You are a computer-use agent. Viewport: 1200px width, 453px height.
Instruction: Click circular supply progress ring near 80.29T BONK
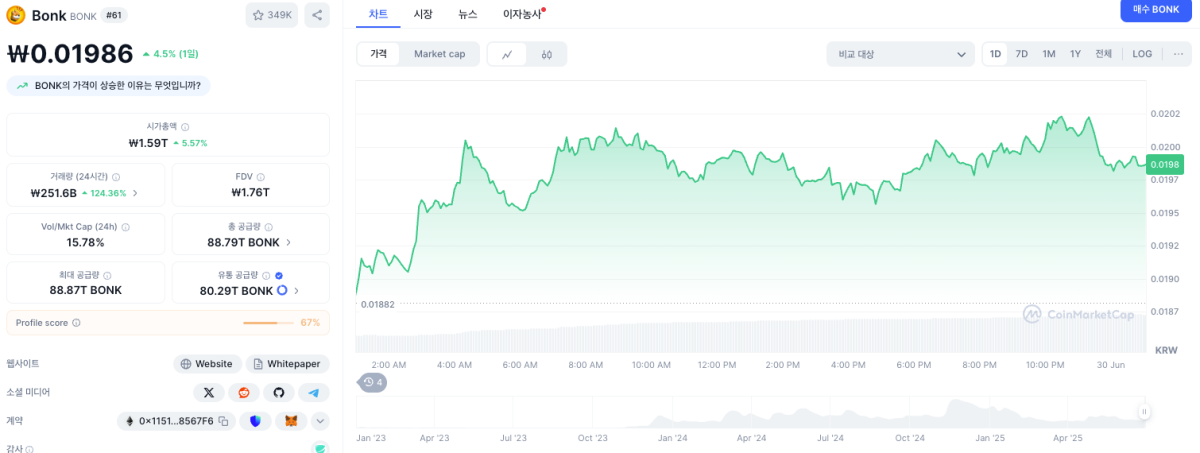pyautogui.click(x=282, y=290)
